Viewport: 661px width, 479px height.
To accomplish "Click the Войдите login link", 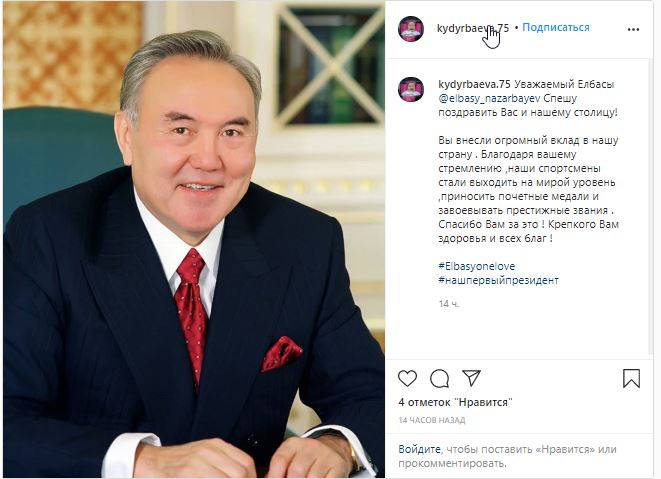I will pos(419,449).
